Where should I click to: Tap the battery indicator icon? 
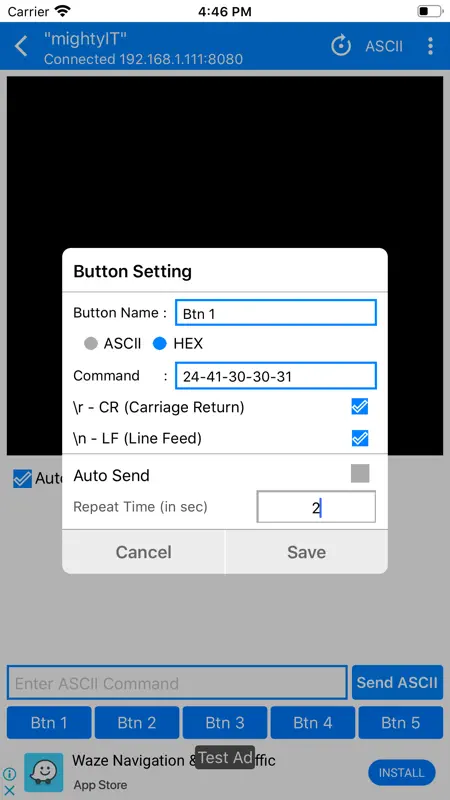point(430,11)
